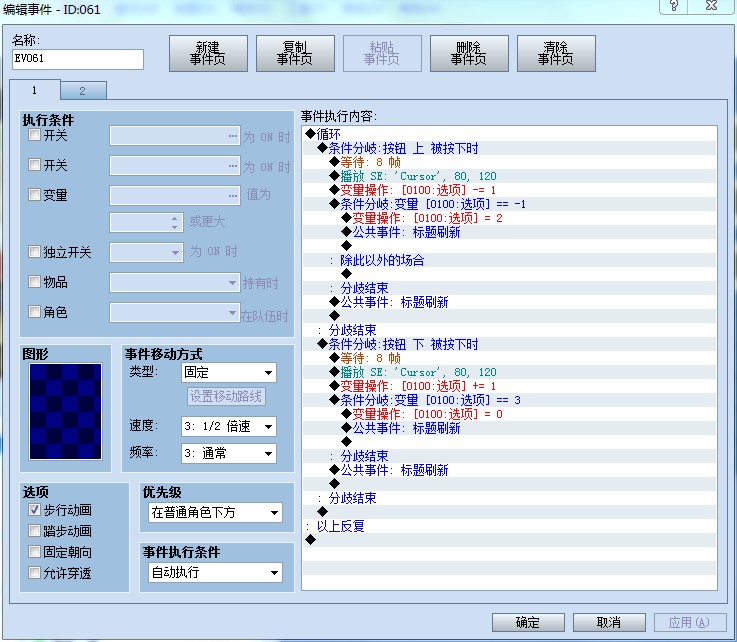This screenshot has height=642, width=737.
Task: Switch to event page tab 2
Action: [83, 91]
